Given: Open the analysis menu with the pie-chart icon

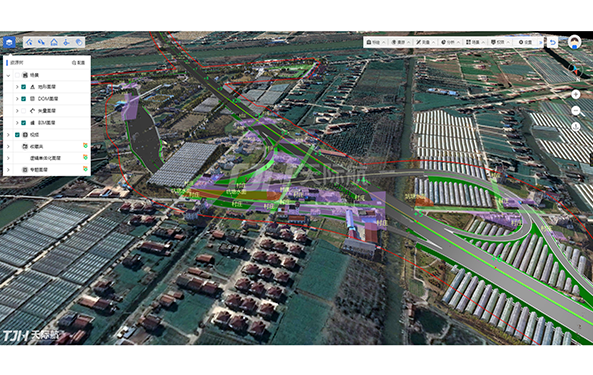Looking at the screenshot, I should pyautogui.click(x=450, y=42).
